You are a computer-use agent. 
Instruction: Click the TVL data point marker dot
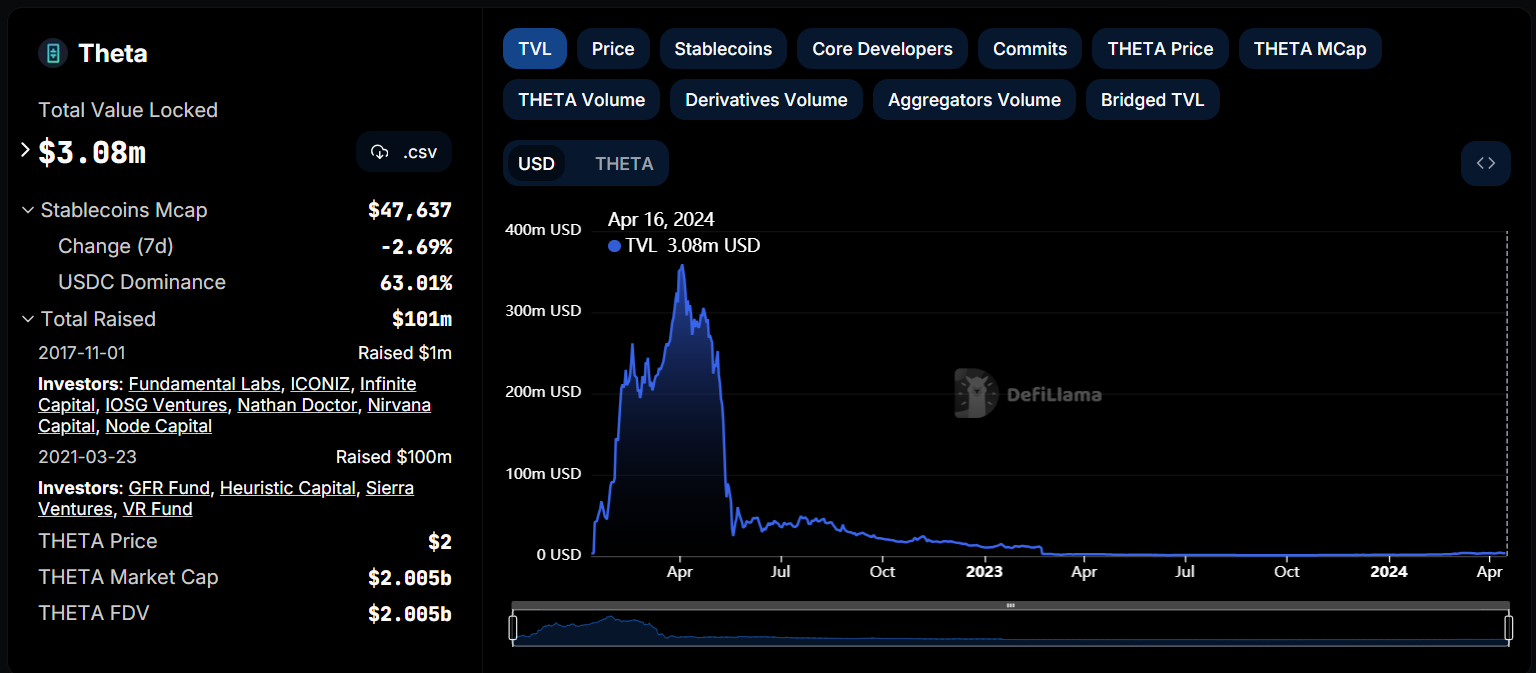tap(614, 245)
